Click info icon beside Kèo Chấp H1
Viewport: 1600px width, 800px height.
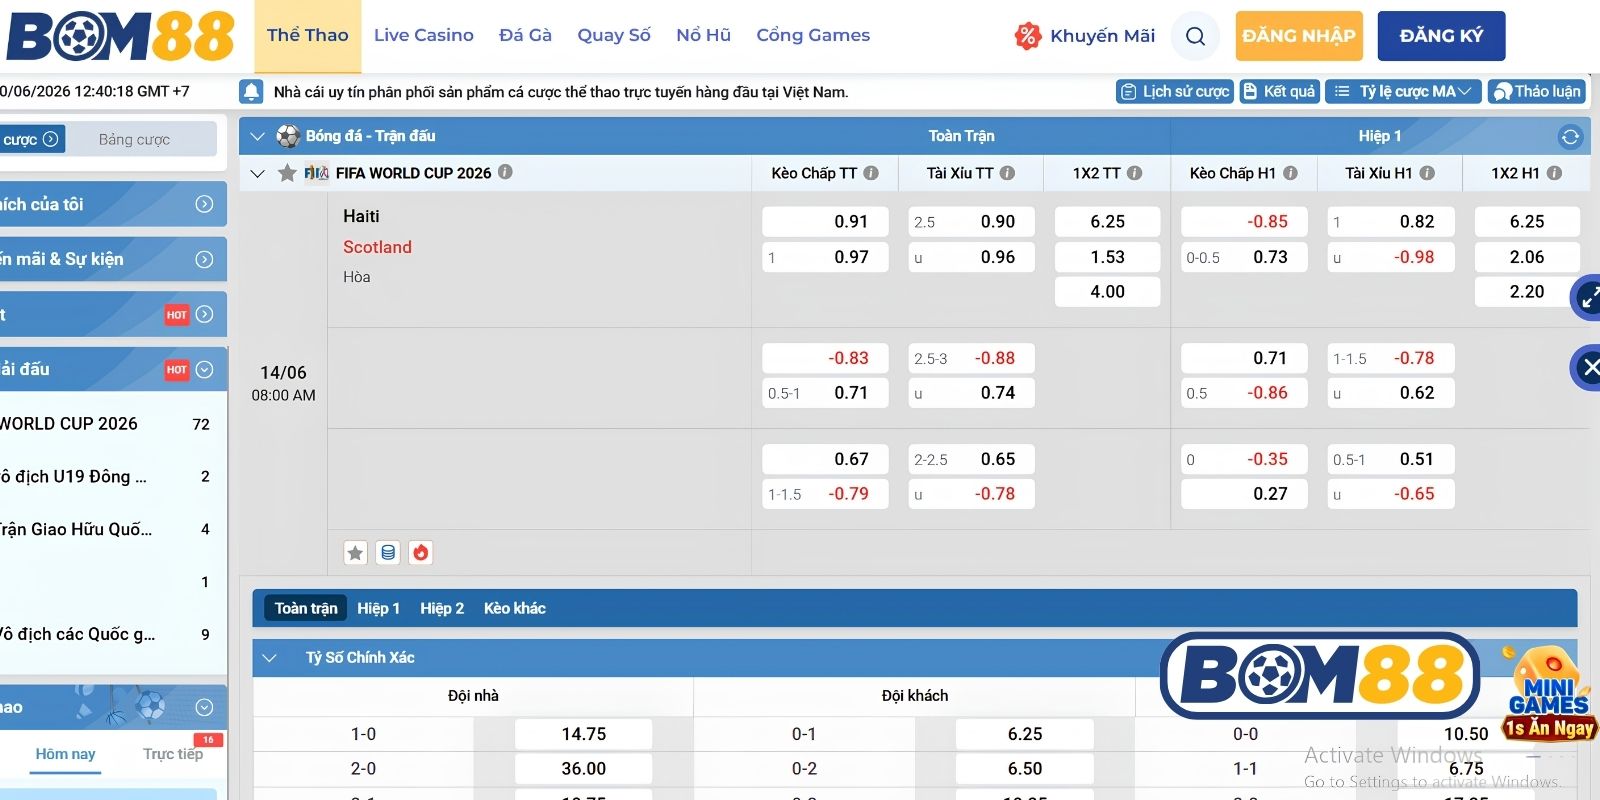[1290, 173]
